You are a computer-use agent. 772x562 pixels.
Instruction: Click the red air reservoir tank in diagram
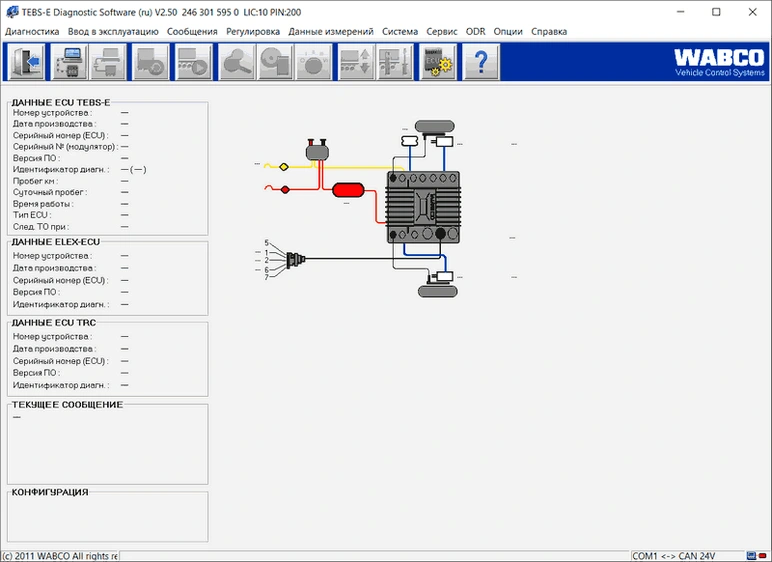(x=348, y=190)
